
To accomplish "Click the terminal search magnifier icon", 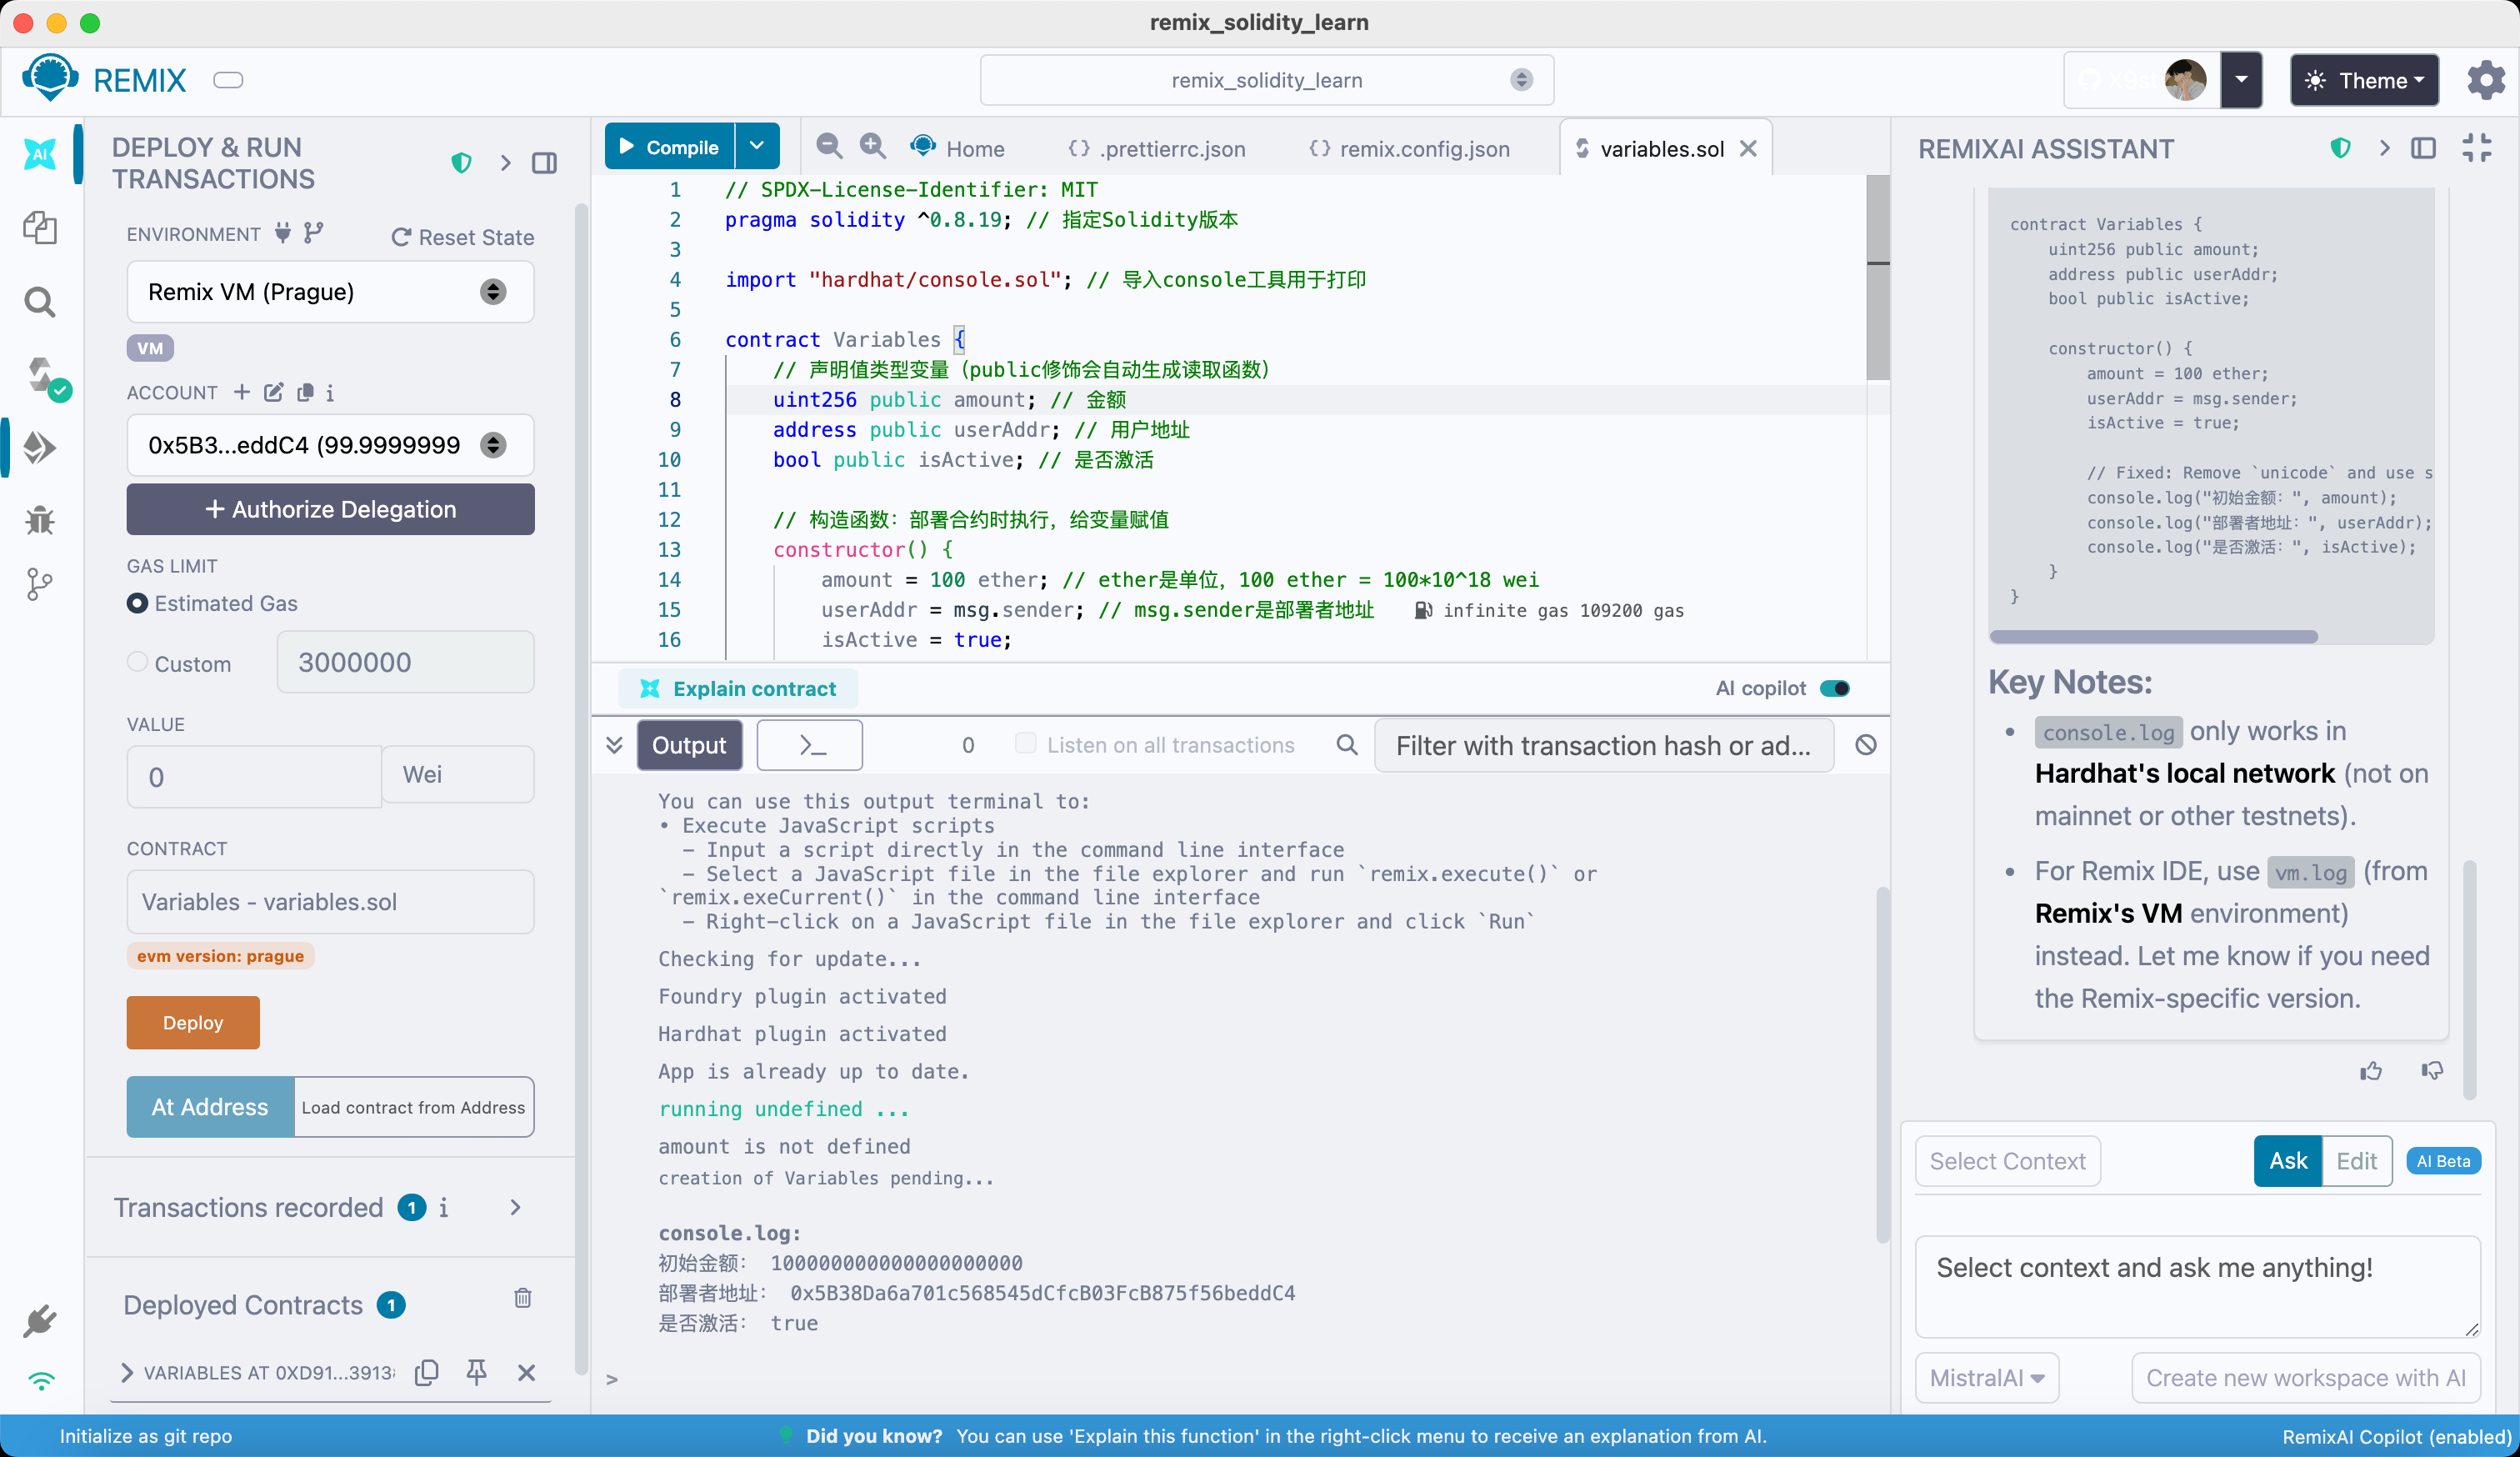I will 1347,745.
